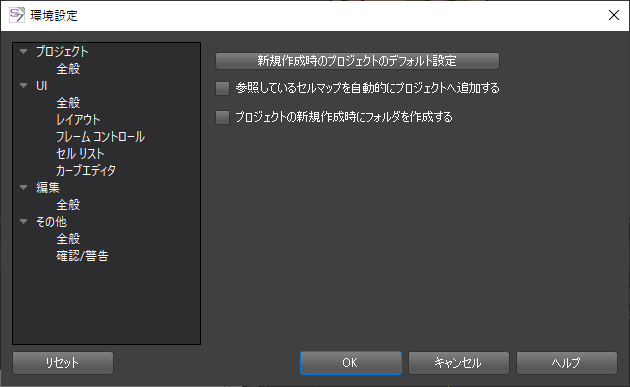Click the app icon in title bar
This screenshot has width=630, height=387.
click(x=16, y=15)
